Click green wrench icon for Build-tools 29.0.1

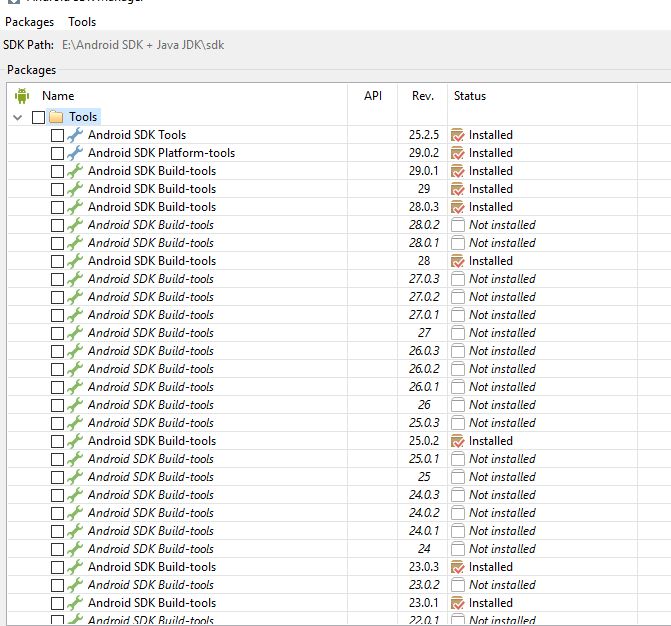(75, 171)
